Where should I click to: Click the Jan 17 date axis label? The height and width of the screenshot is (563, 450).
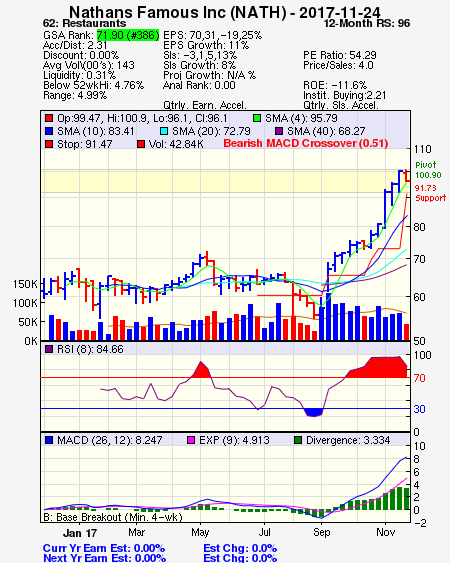pos(80,533)
